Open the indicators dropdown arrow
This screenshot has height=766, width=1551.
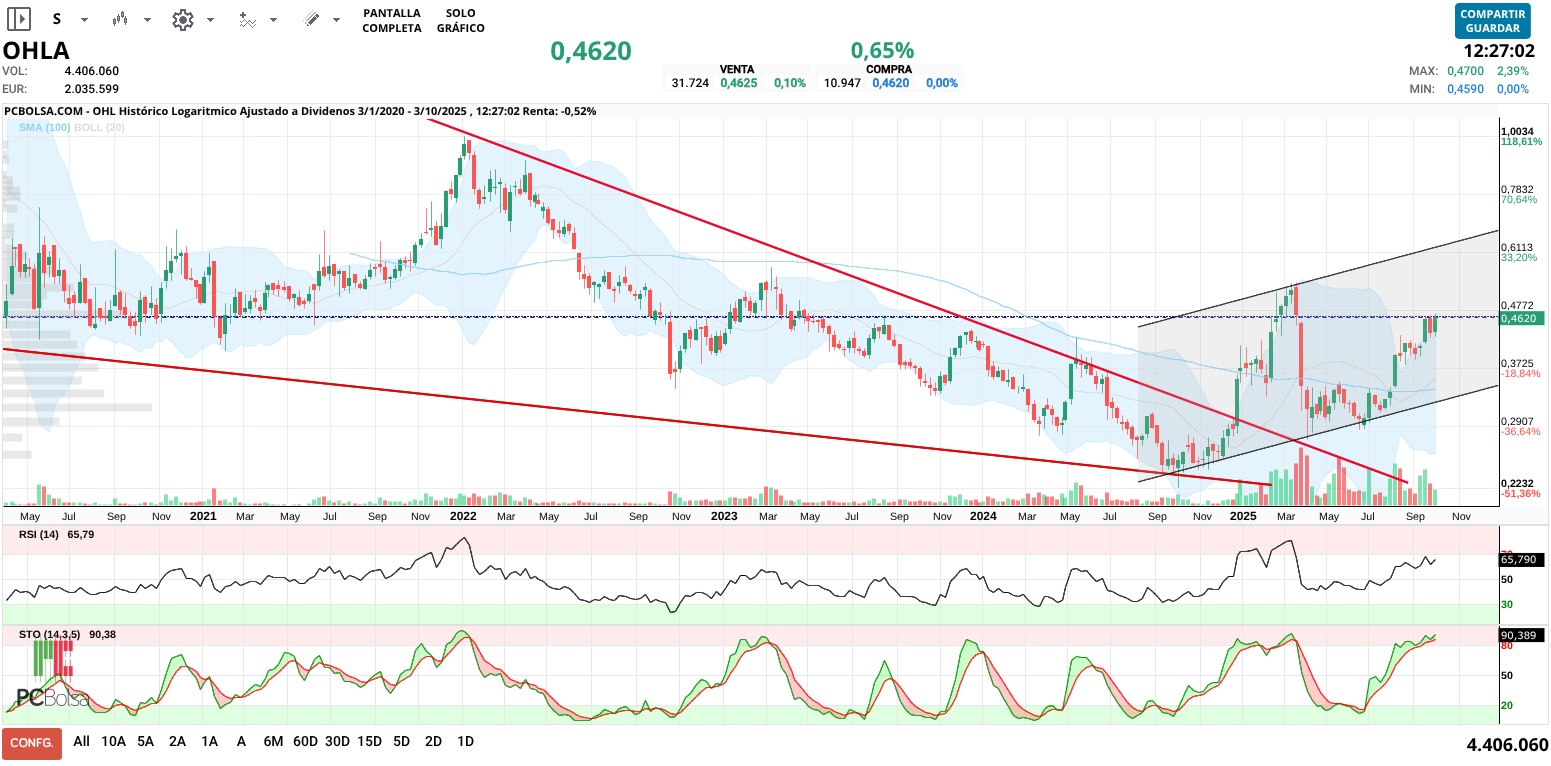(273, 20)
